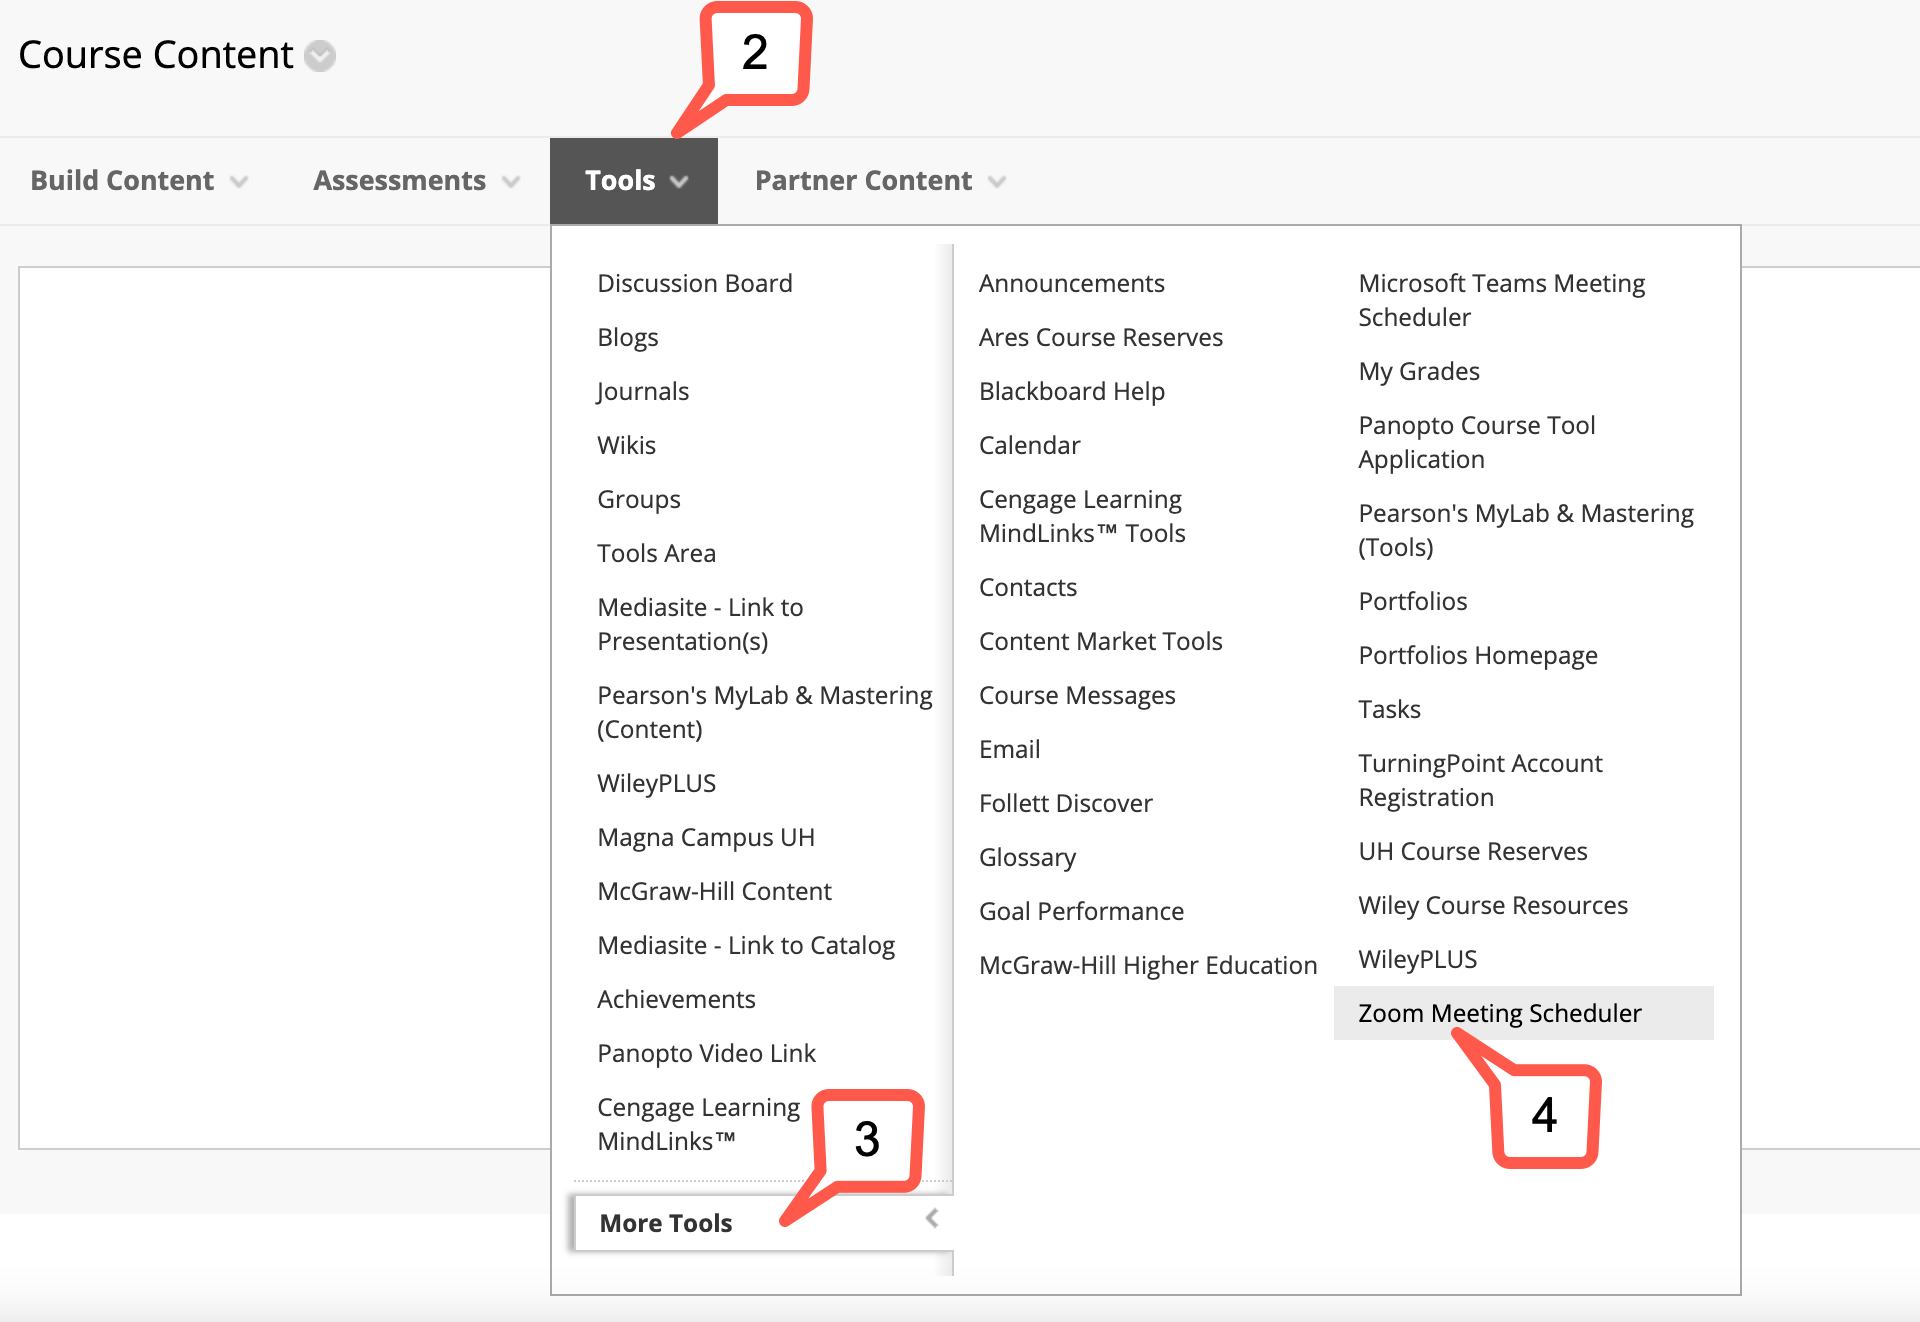Select UH Course Reserves
This screenshot has height=1322, width=1920.
[1473, 851]
